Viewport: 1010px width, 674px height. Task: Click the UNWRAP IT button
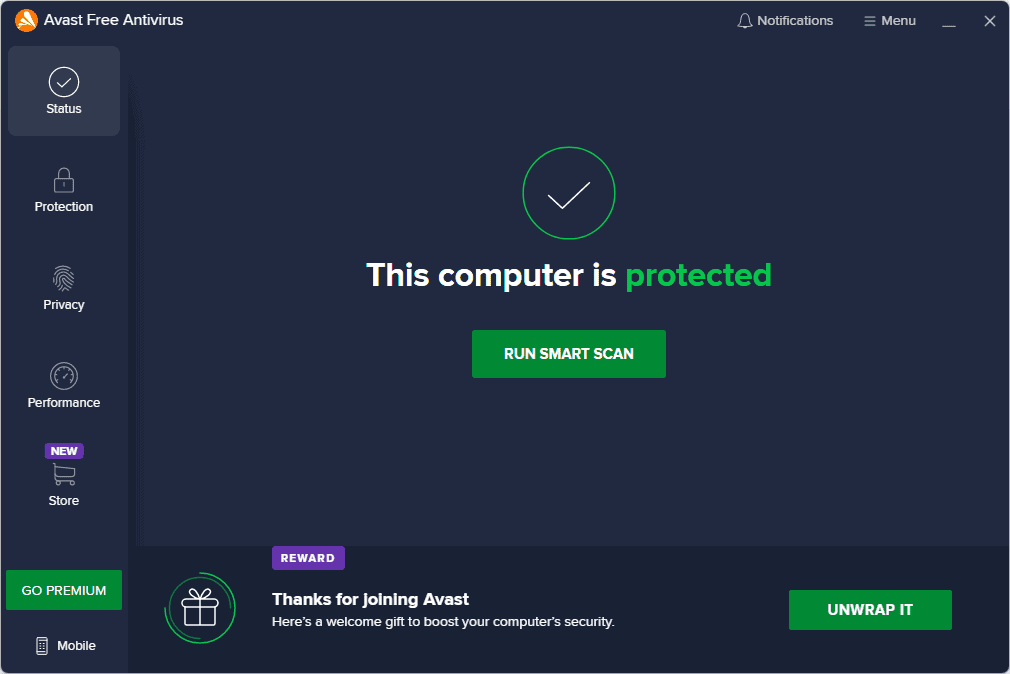tap(870, 610)
